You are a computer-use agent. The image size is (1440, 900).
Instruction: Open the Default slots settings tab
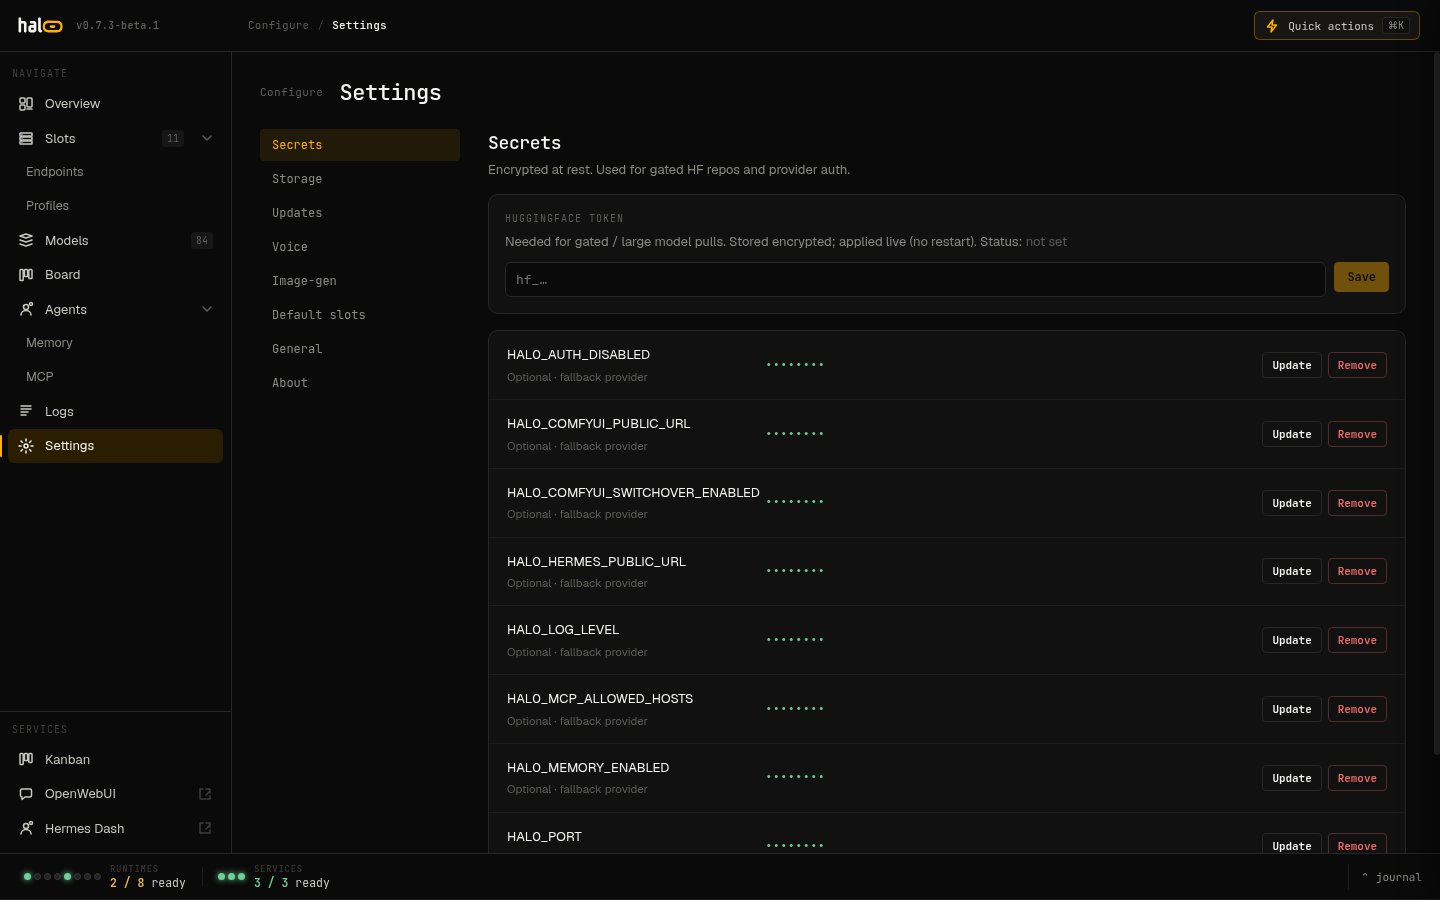[360, 315]
